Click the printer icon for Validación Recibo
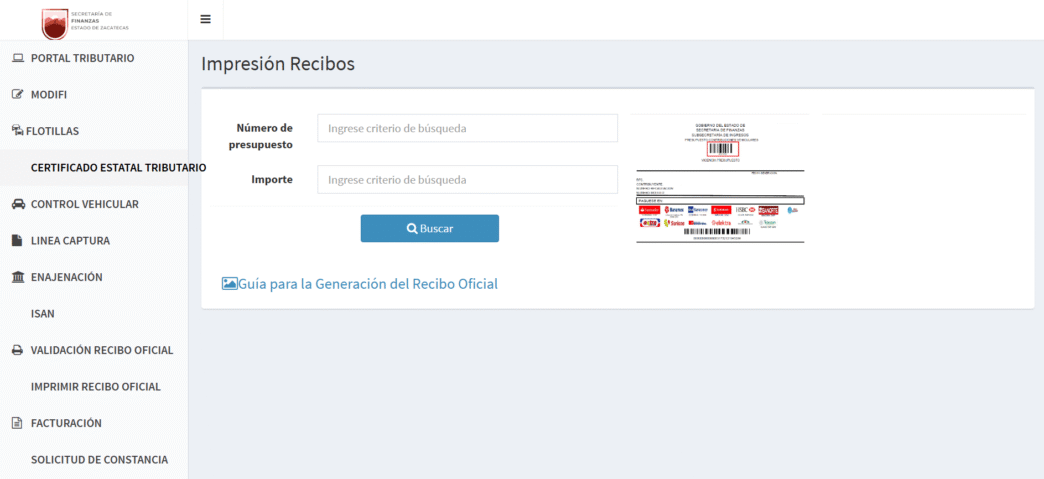 [x=17, y=351]
